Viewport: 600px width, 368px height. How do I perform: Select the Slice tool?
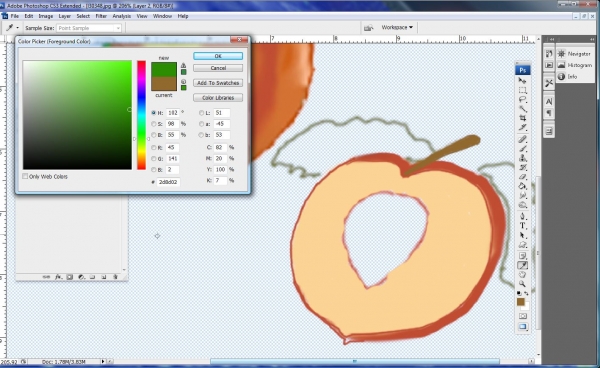click(x=522, y=127)
